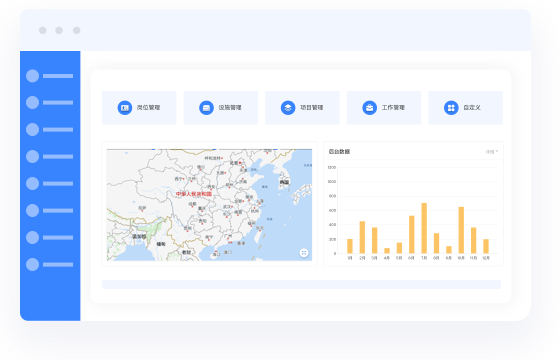Click the 10月 bar in the chart

(461, 230)
